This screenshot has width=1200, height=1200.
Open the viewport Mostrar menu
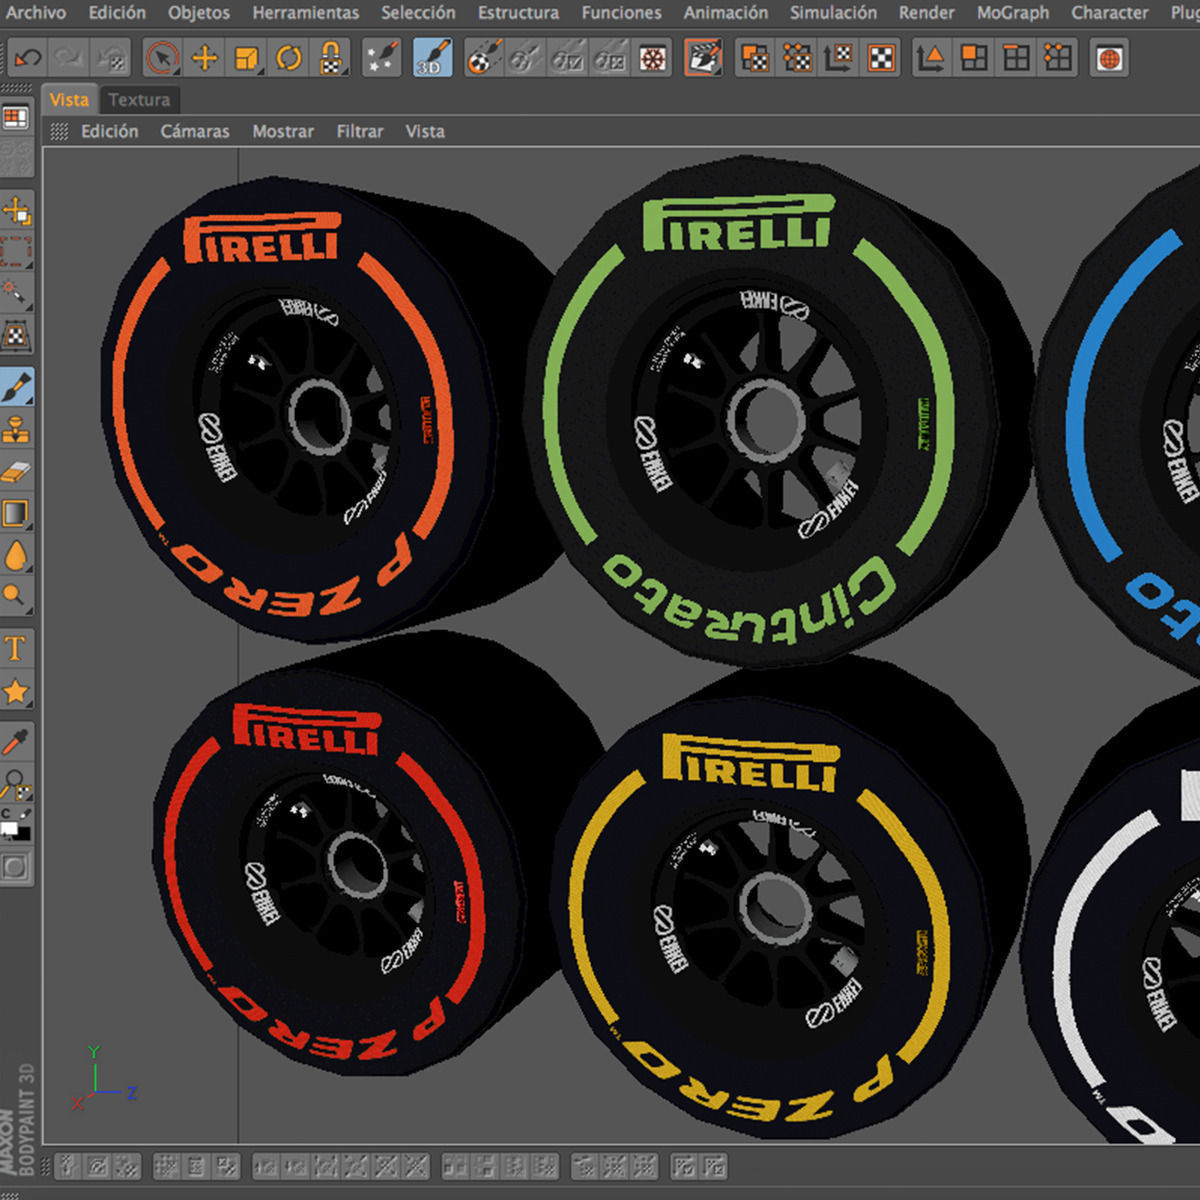point(283,131)
